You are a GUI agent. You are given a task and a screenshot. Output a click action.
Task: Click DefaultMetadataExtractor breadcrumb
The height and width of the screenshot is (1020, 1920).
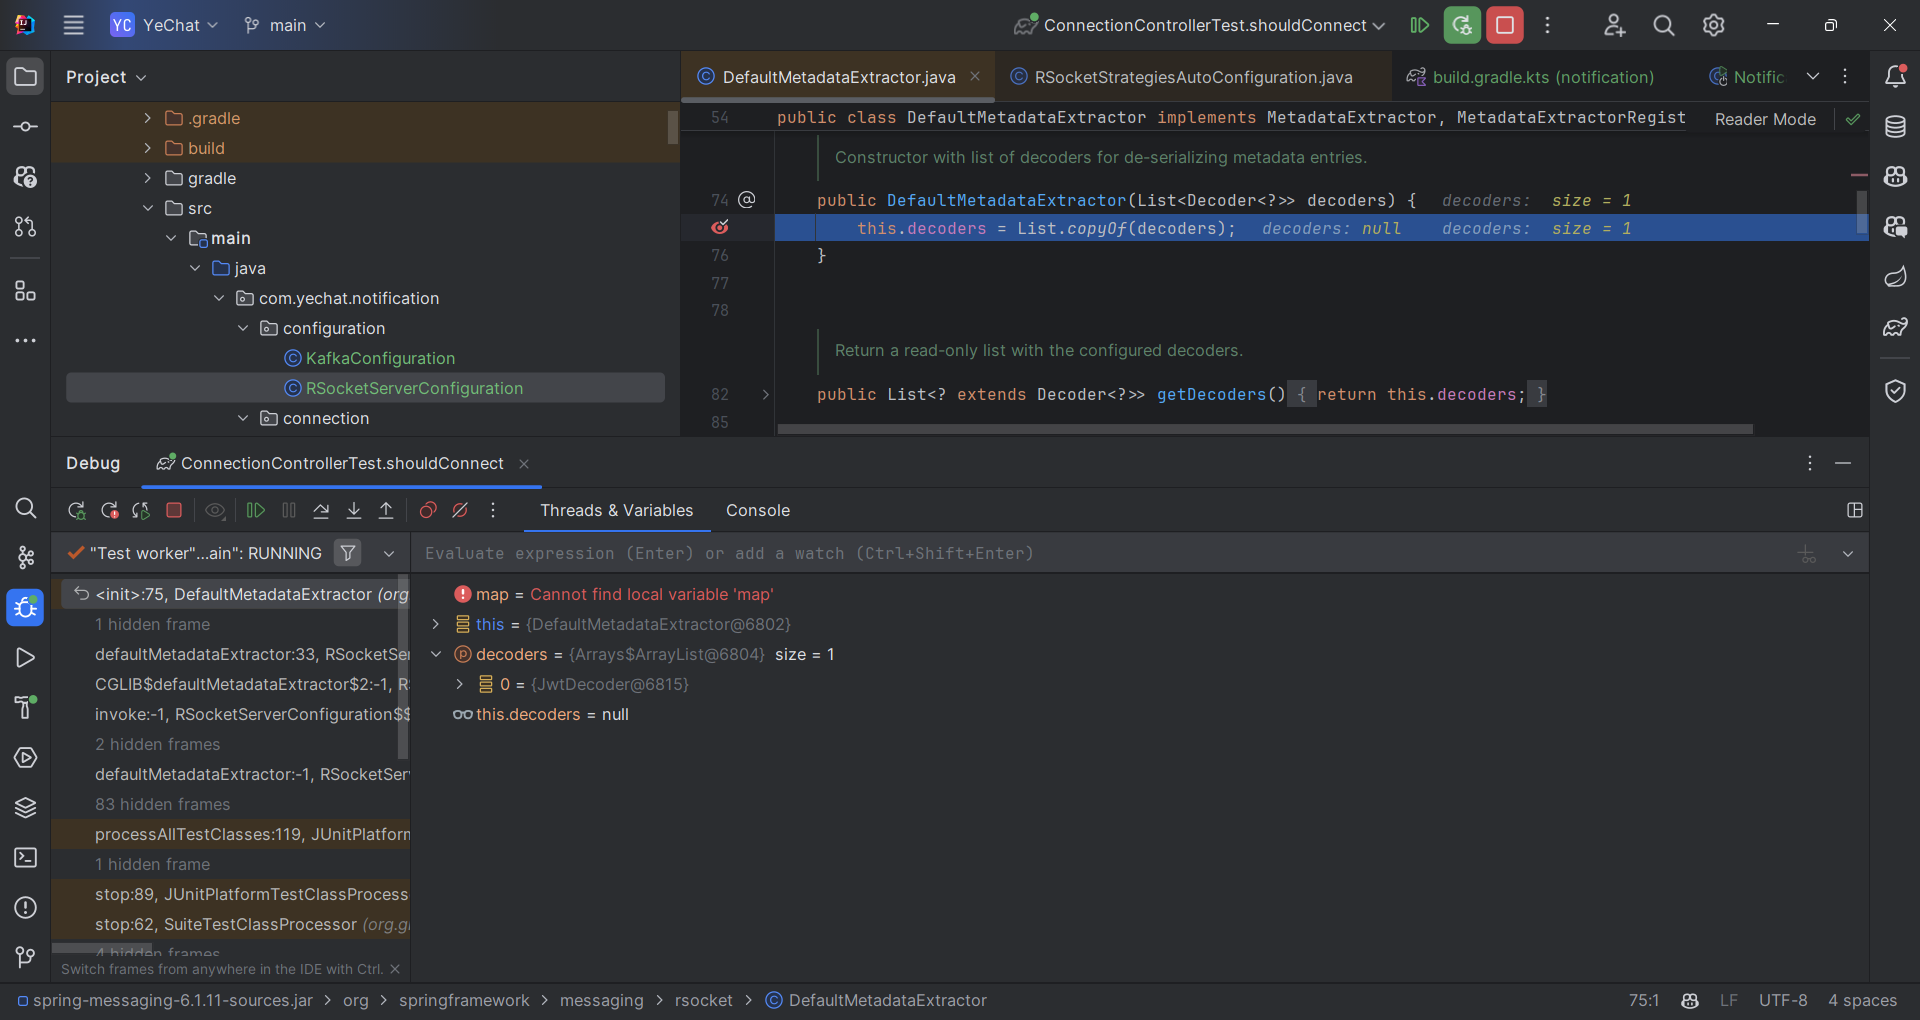coord(876,1000)
